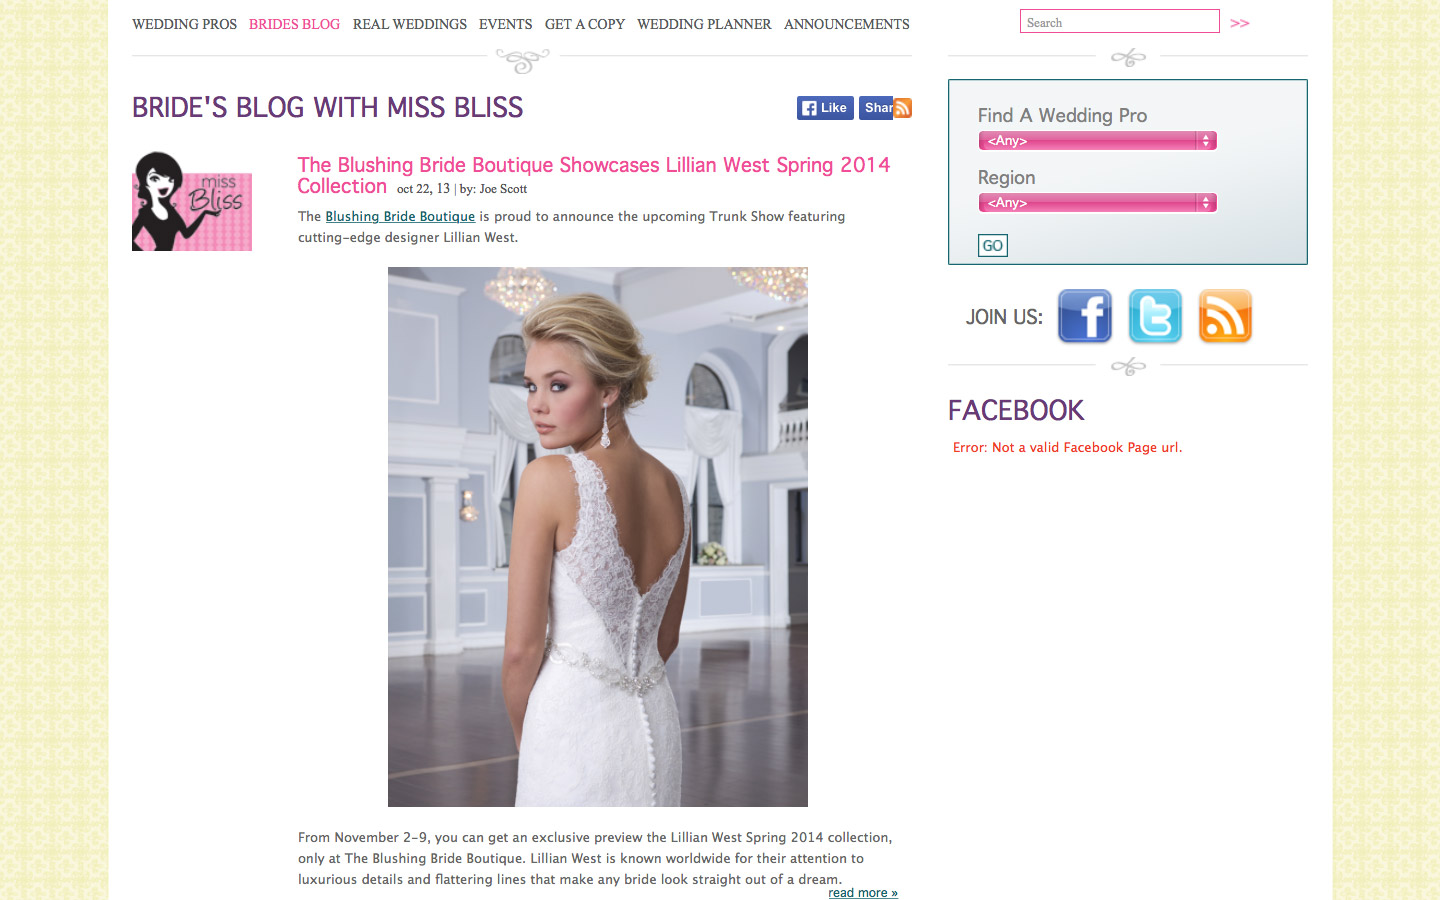
Task: Click the read more link
Action: point(863,892)
